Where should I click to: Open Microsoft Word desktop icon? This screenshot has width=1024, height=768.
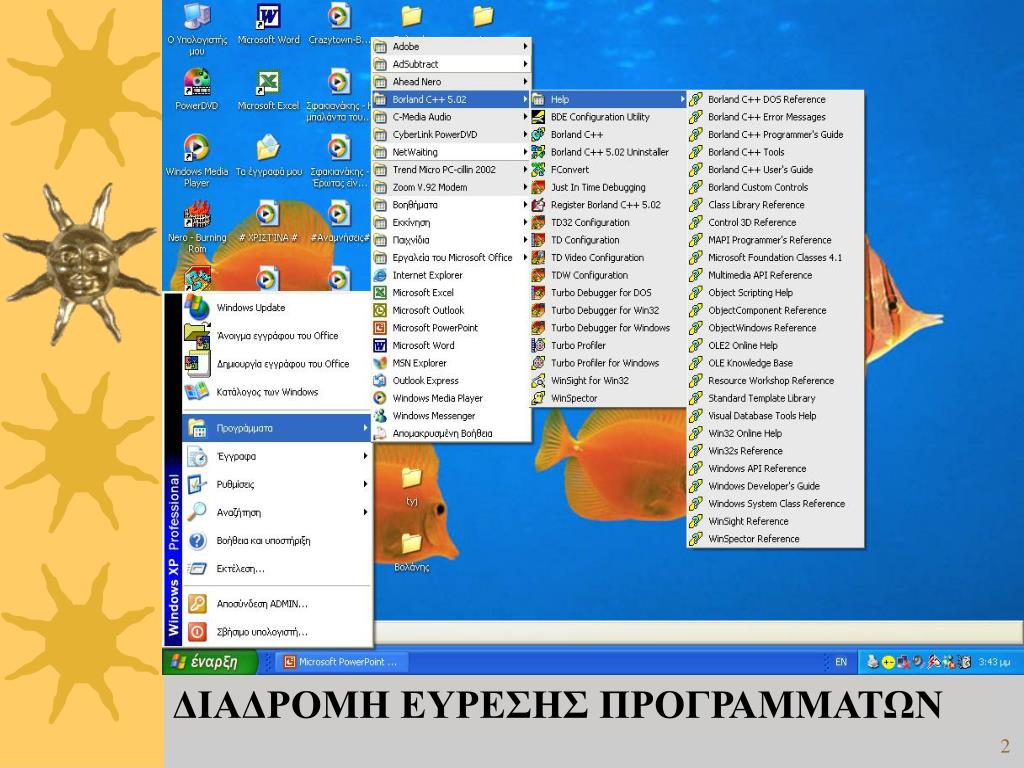(268, 24)
